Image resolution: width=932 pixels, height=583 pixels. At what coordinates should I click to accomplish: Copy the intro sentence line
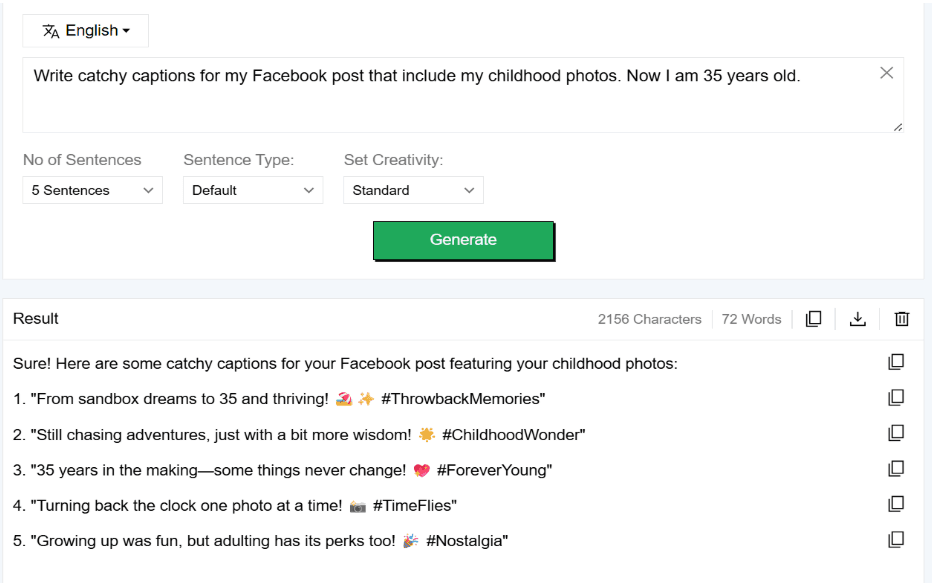pyautogui.click(x=896, y=362)
